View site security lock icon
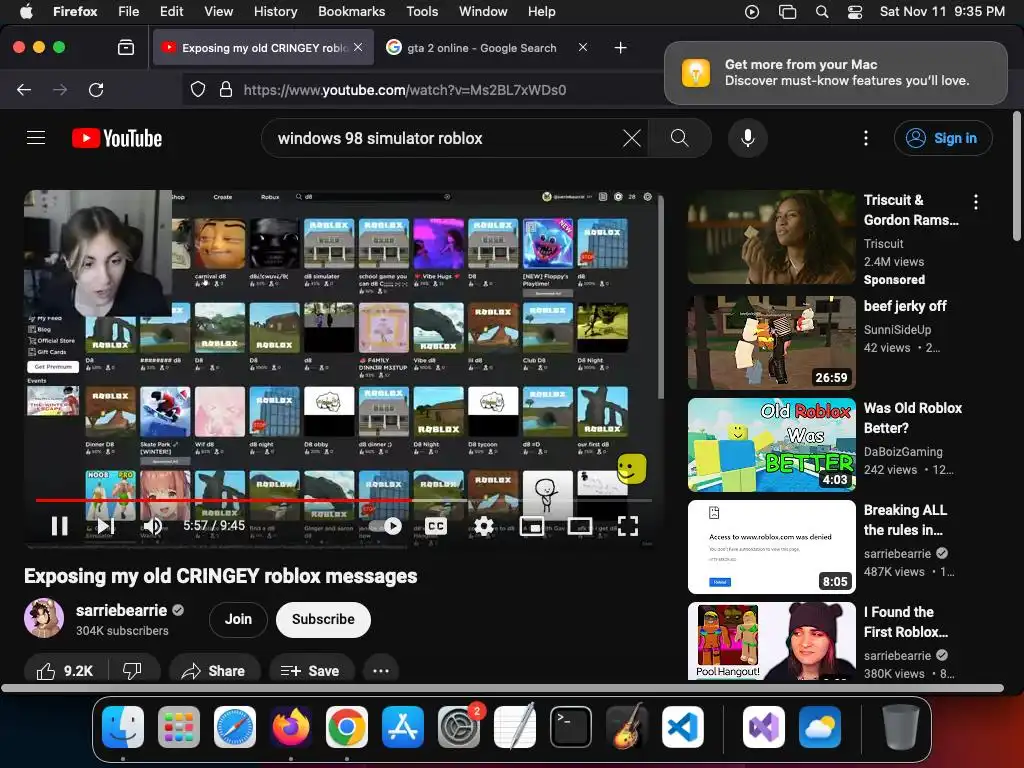 [225, 89]
